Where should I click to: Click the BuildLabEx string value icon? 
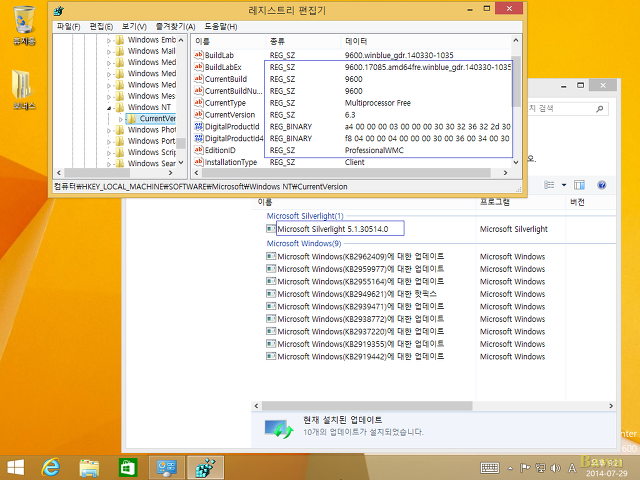pos(199,67)
